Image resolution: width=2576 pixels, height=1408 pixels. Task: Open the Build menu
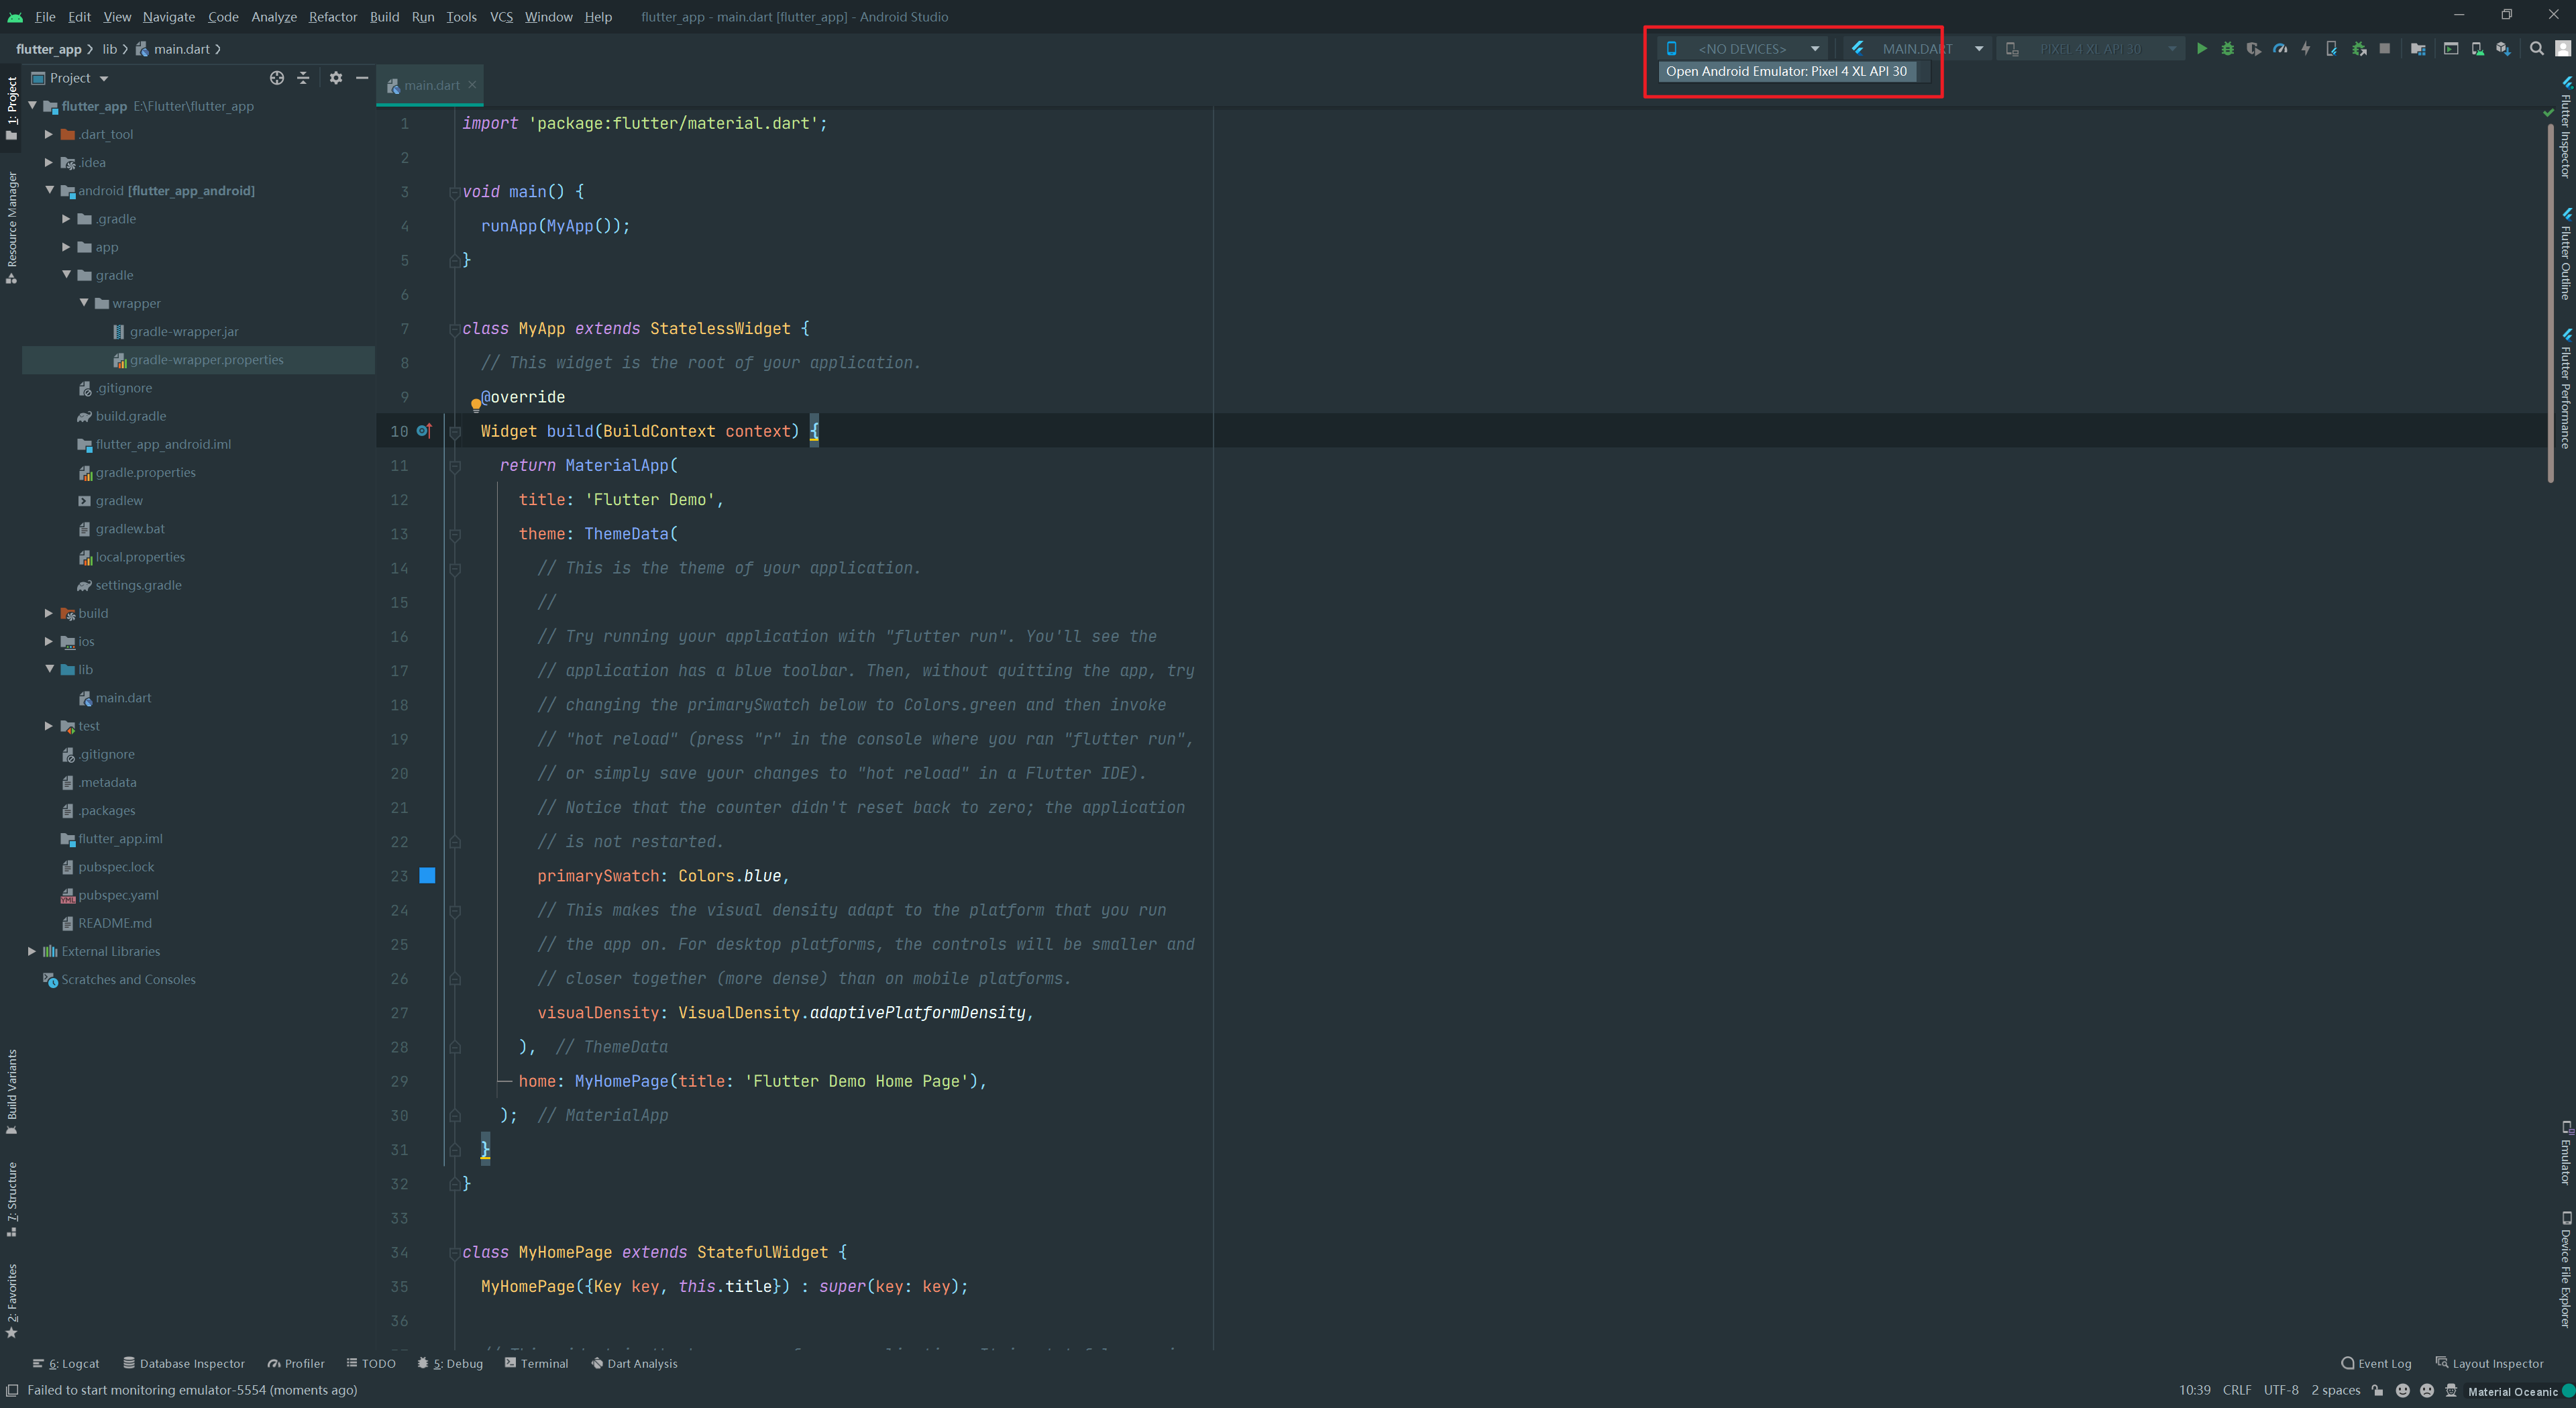(x=384, y=17)
